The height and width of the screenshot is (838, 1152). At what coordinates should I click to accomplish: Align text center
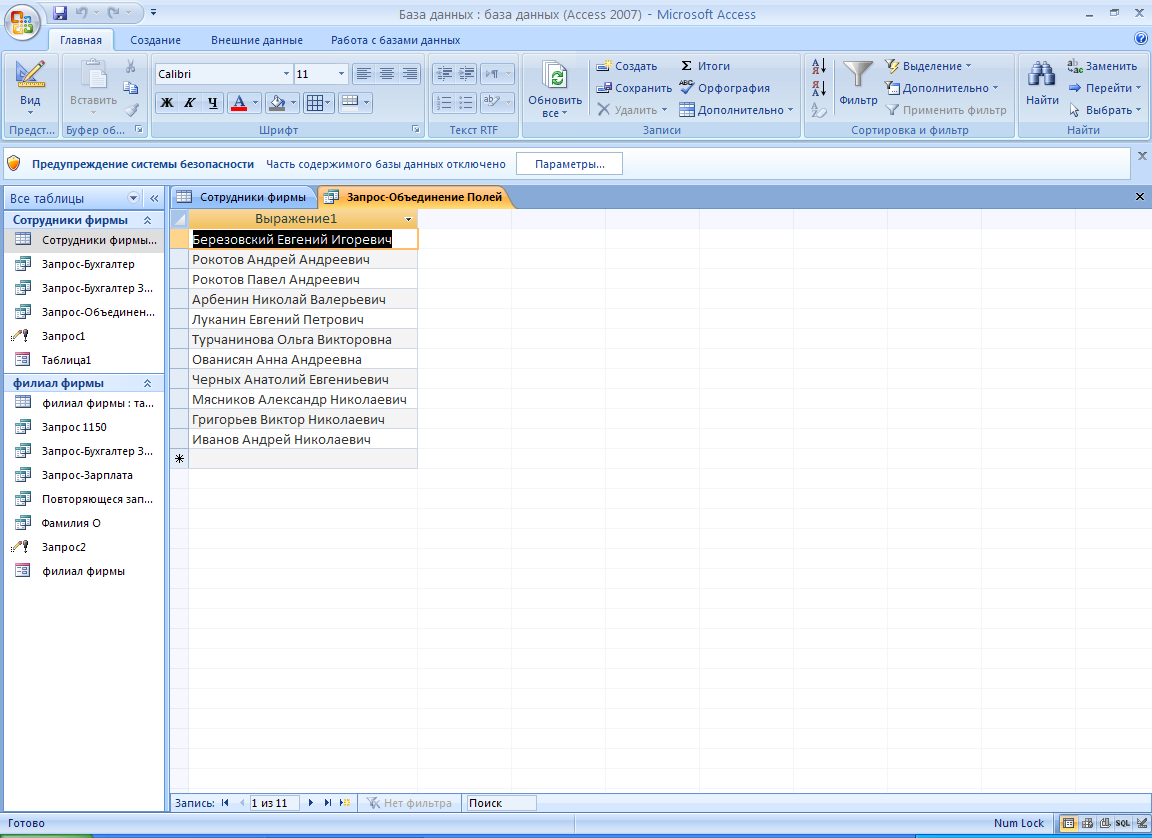click(386, 73)
